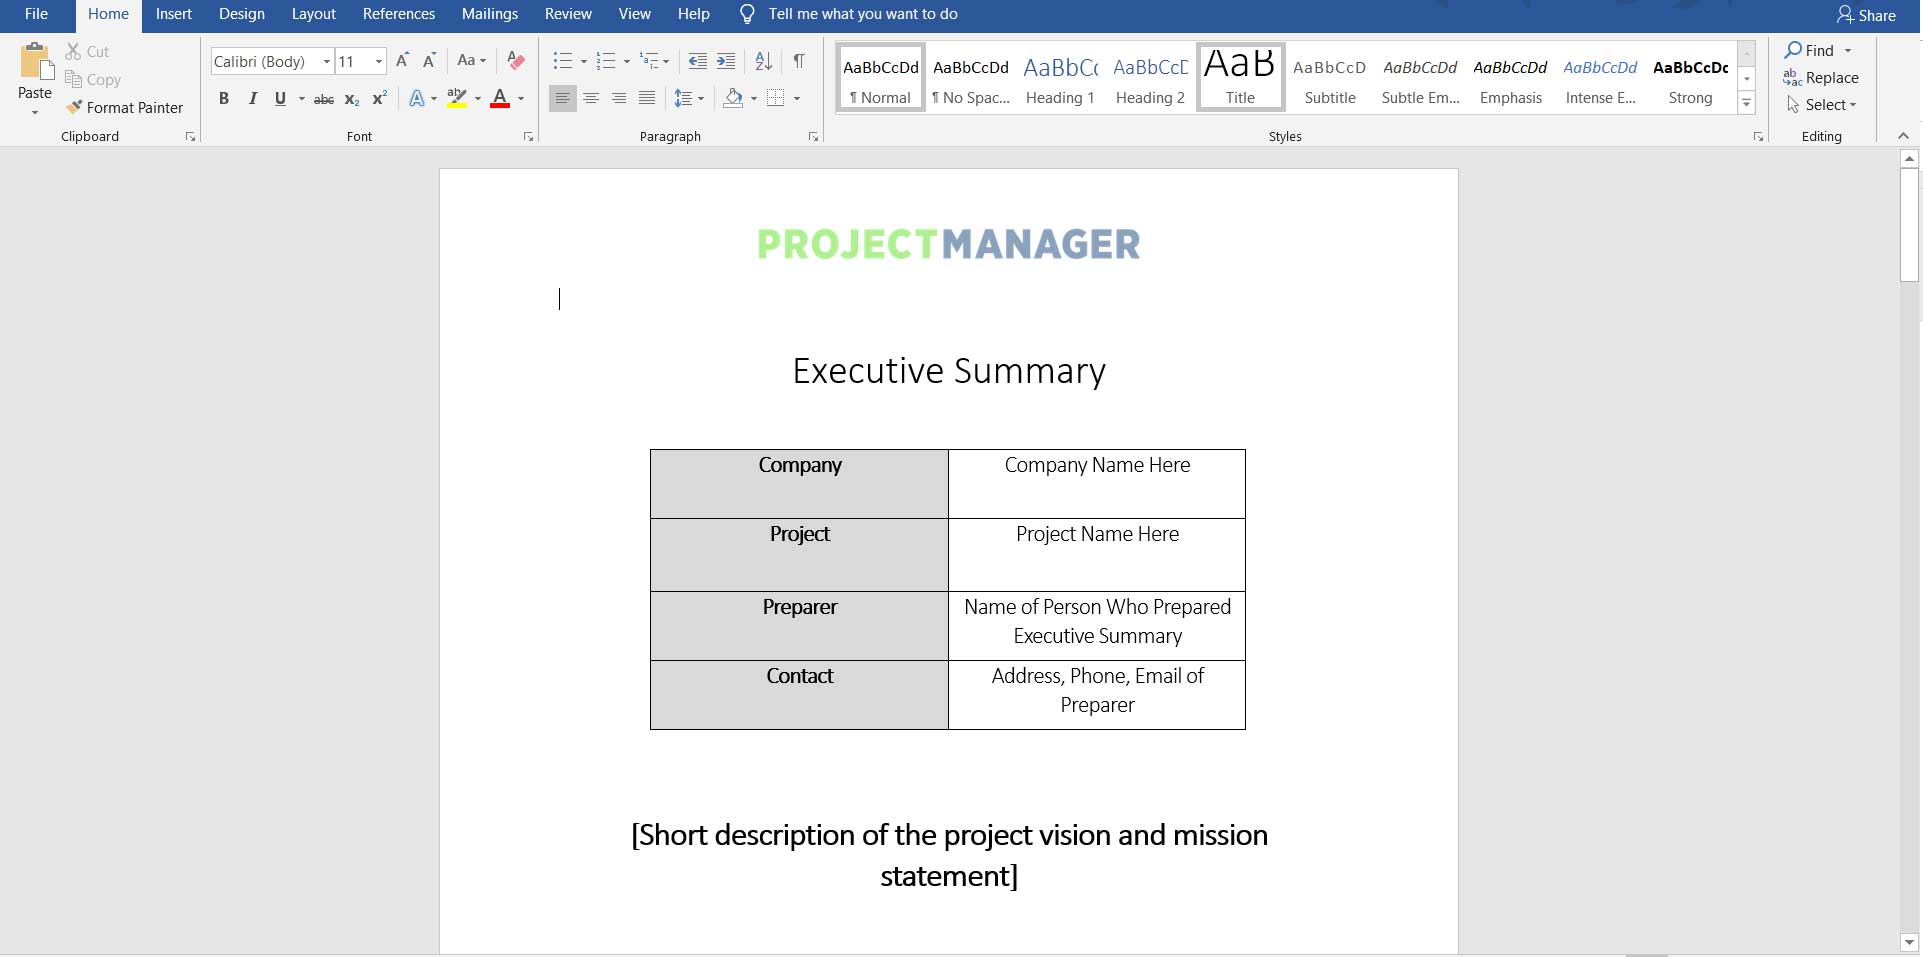Image resolution: width=1923 pixels, height=957 pixels.
Task: Toggle Bold formatting
Action: click(224, 98)
